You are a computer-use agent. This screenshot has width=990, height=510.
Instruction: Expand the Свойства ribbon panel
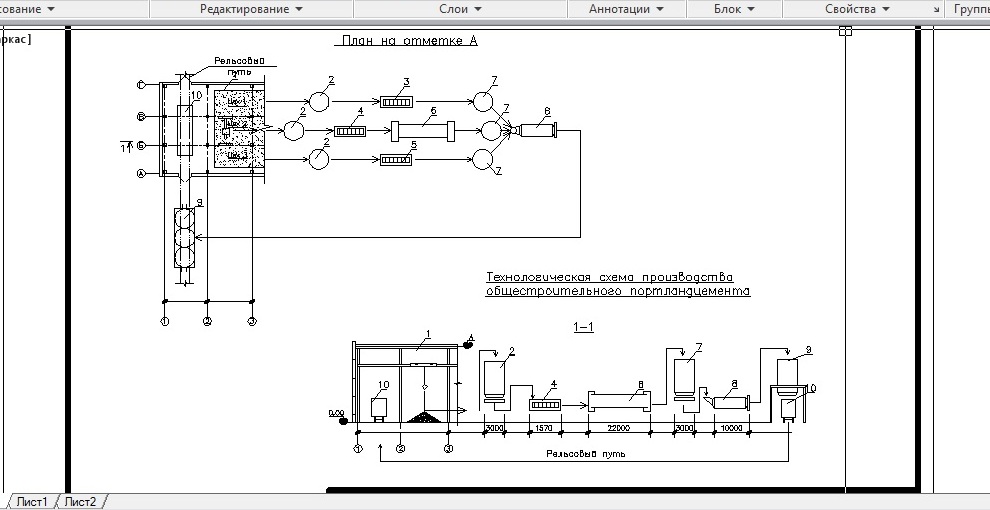point(857,9)
